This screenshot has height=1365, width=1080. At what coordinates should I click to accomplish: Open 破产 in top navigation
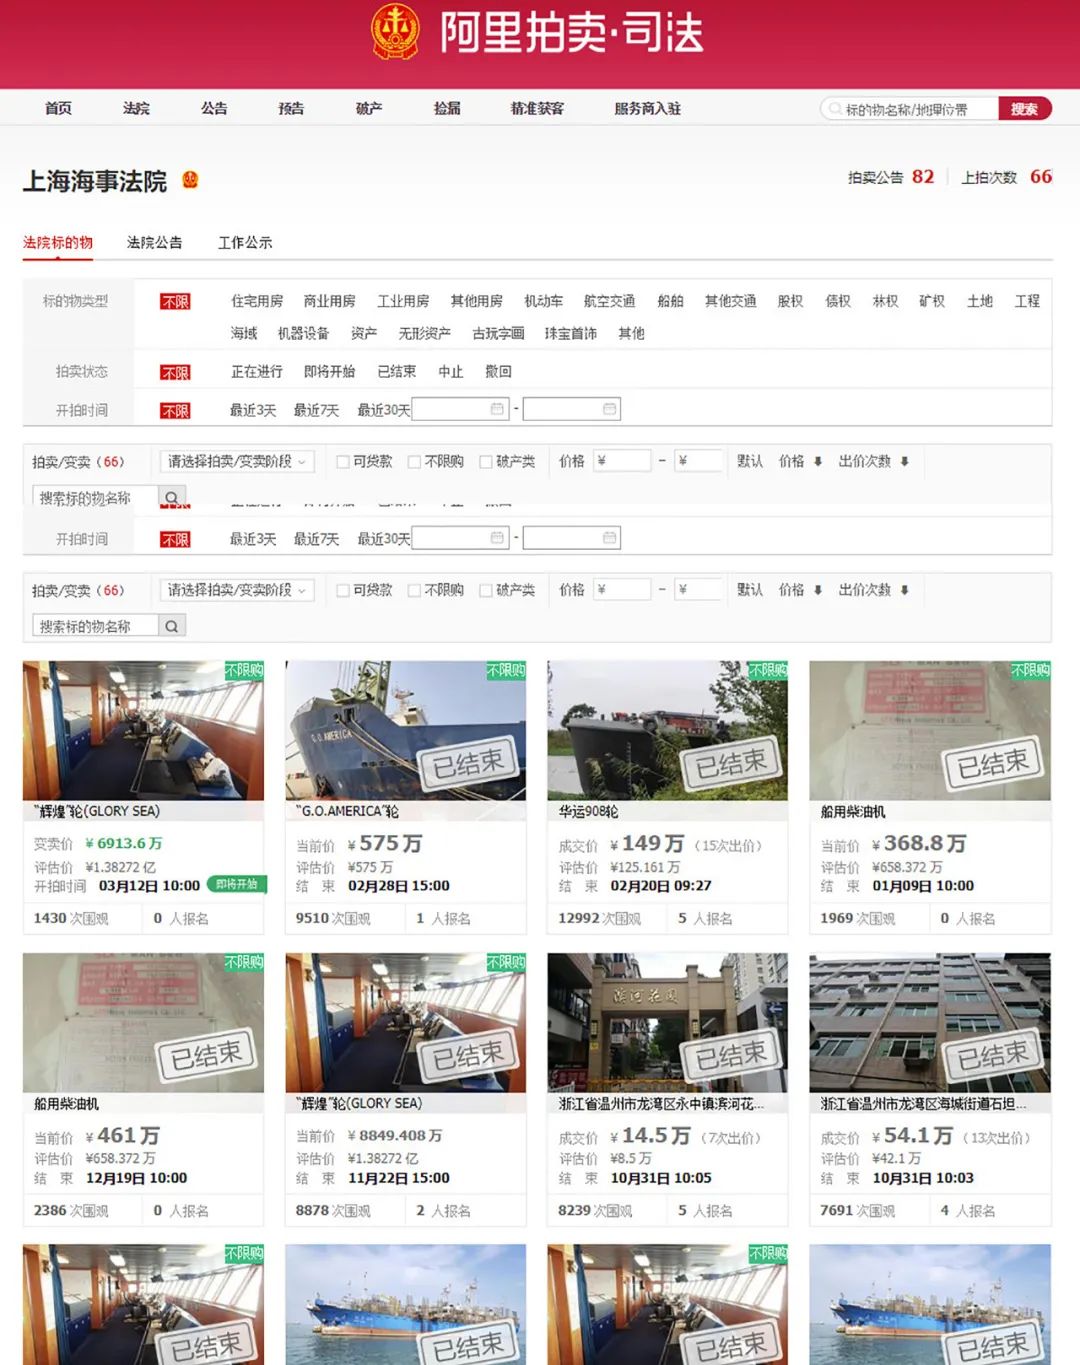[x=369, y=108]
